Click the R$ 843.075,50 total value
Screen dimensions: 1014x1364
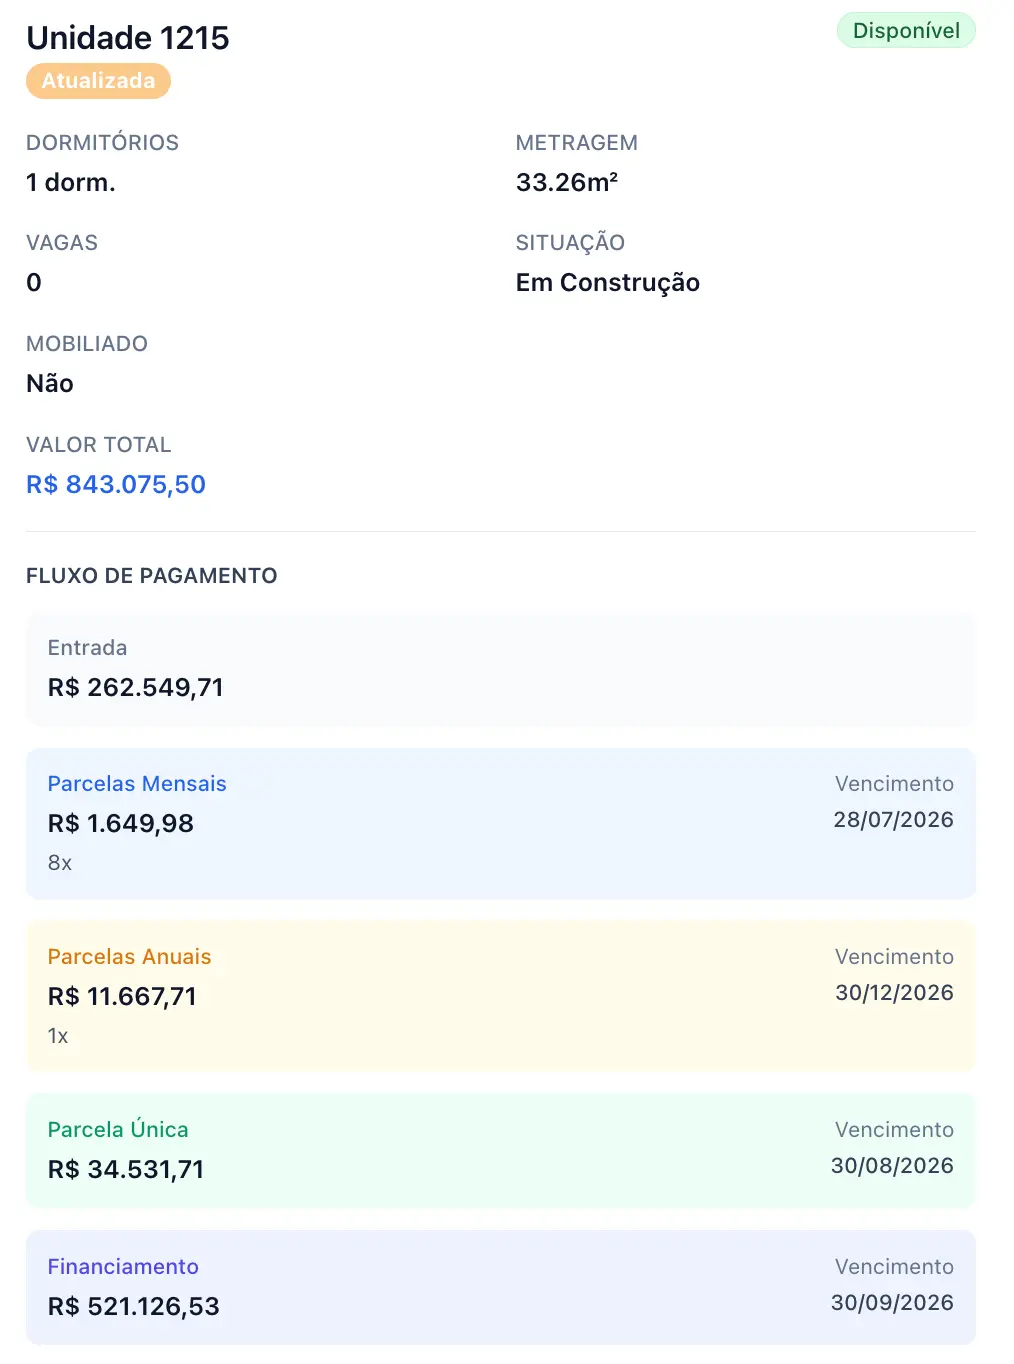tap(116, 484)
